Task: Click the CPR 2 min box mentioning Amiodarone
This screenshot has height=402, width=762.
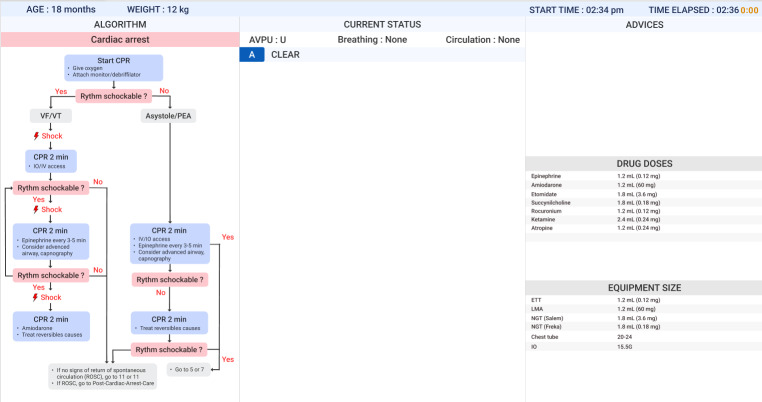Action: tap(51, 326)
